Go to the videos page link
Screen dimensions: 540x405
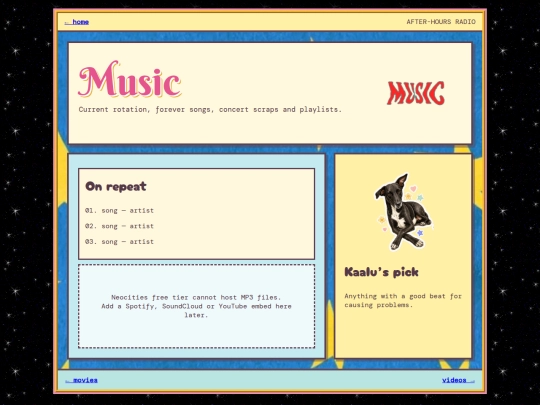click(x=458, y=380)
